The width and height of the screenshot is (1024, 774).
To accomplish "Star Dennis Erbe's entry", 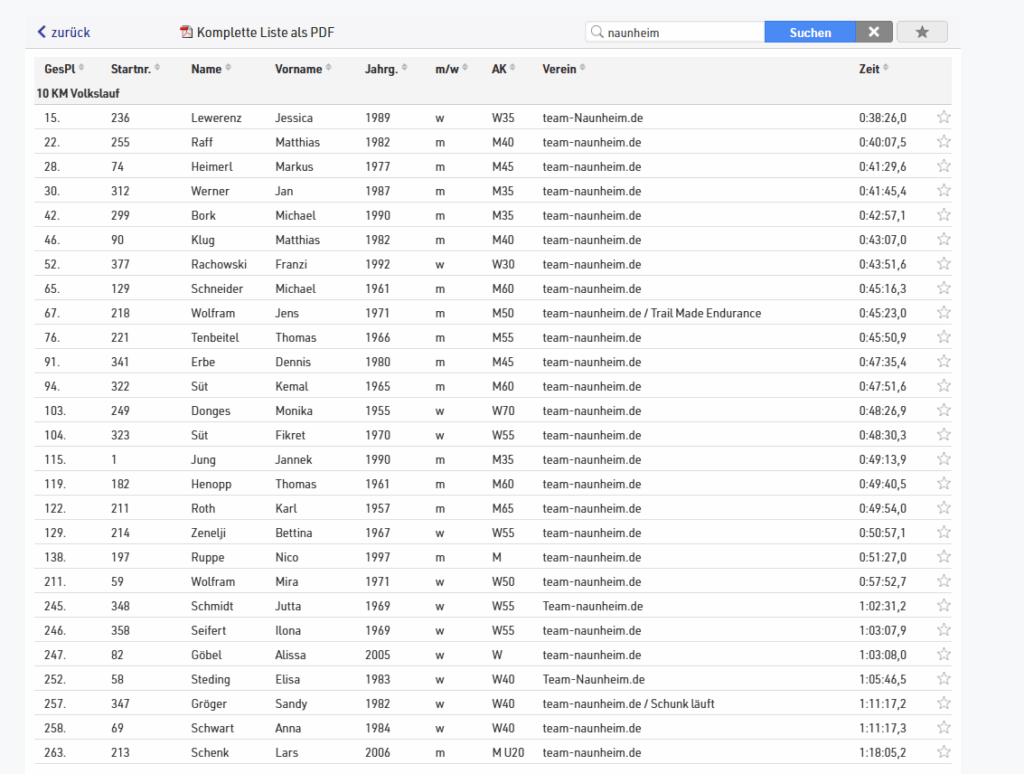I will click(x=943, y=361).
